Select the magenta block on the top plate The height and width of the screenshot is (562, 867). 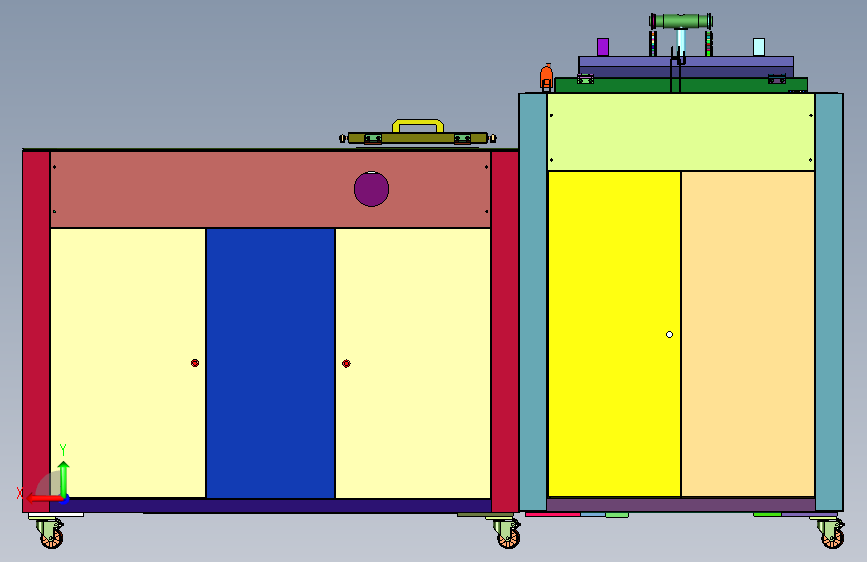click(x=603, y=47)
